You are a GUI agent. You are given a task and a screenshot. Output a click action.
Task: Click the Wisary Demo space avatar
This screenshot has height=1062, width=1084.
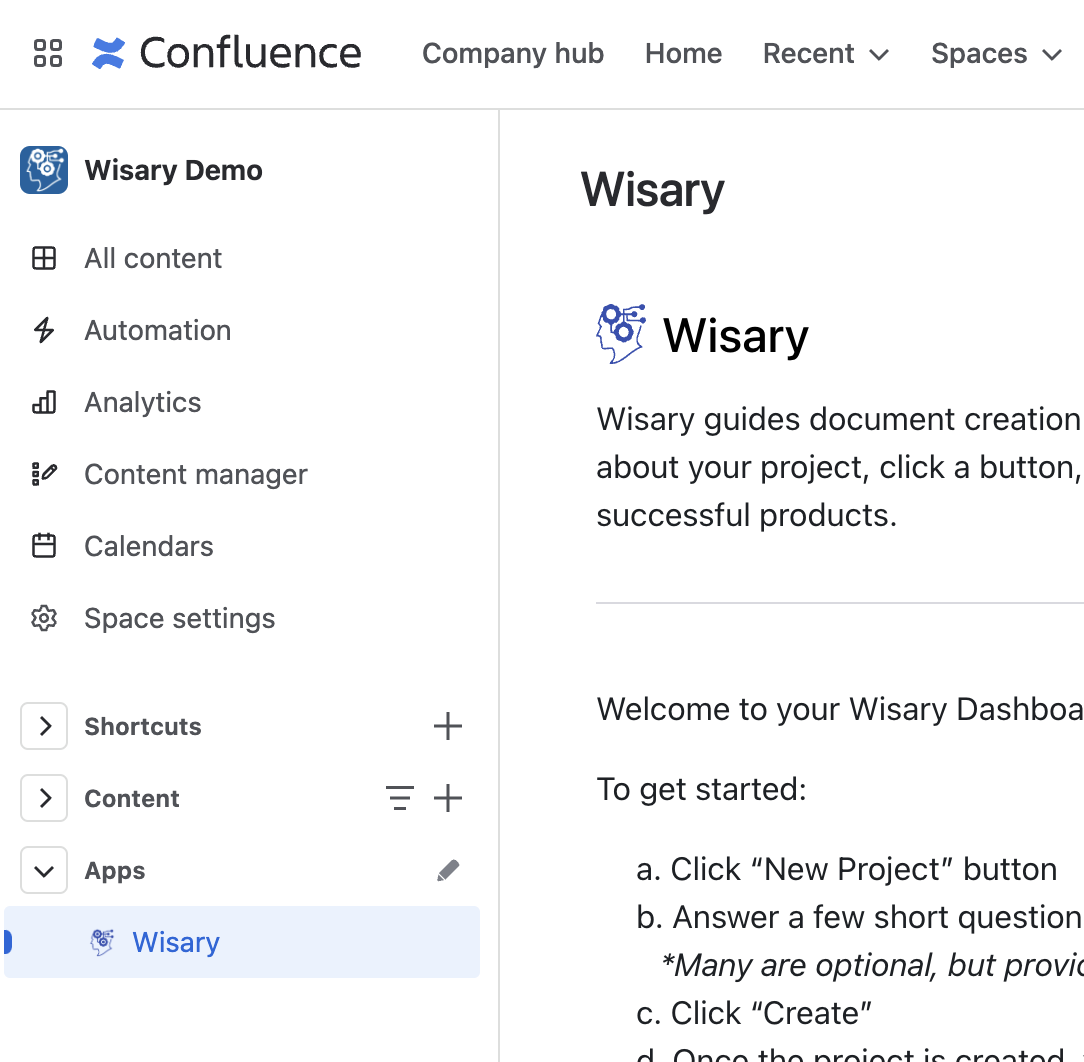point(44,170)
